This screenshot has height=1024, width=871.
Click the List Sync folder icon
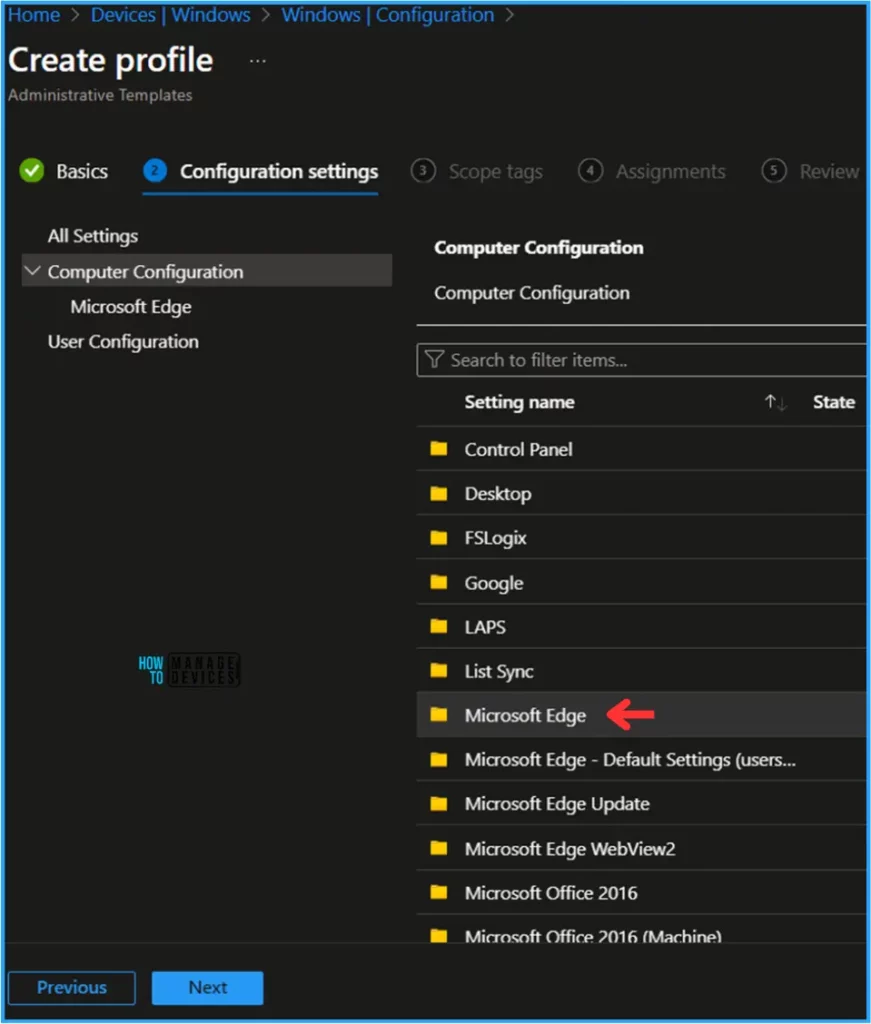[439, 671]
